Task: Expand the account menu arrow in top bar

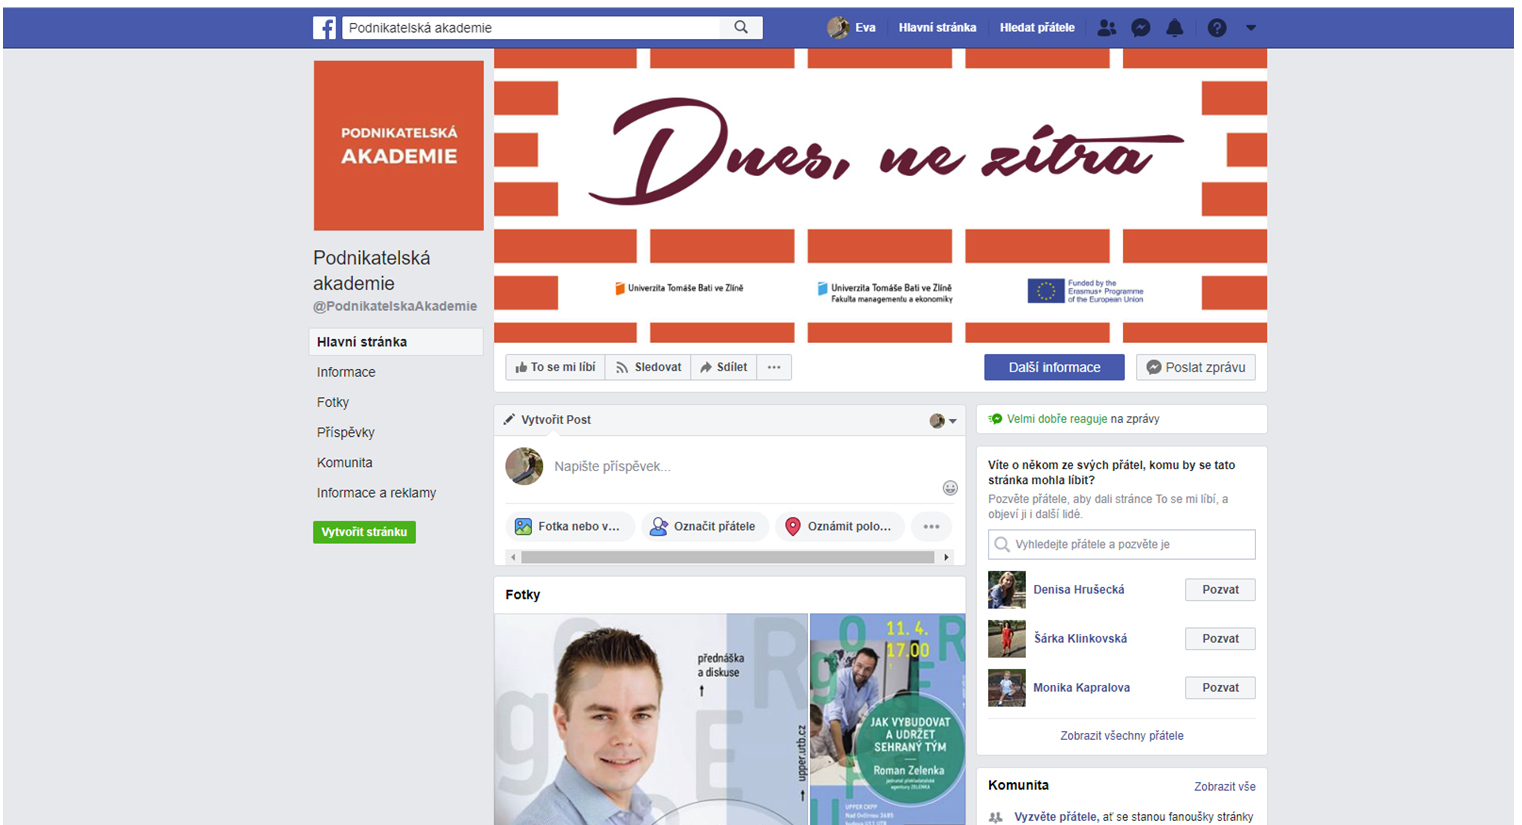Action: click(1250, 28)
